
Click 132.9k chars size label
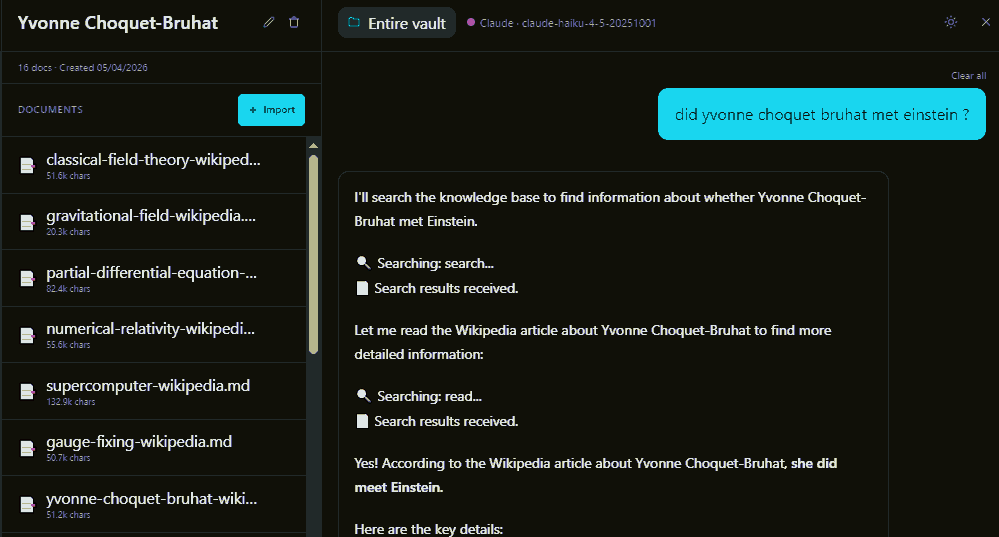[x=71, y=402]
